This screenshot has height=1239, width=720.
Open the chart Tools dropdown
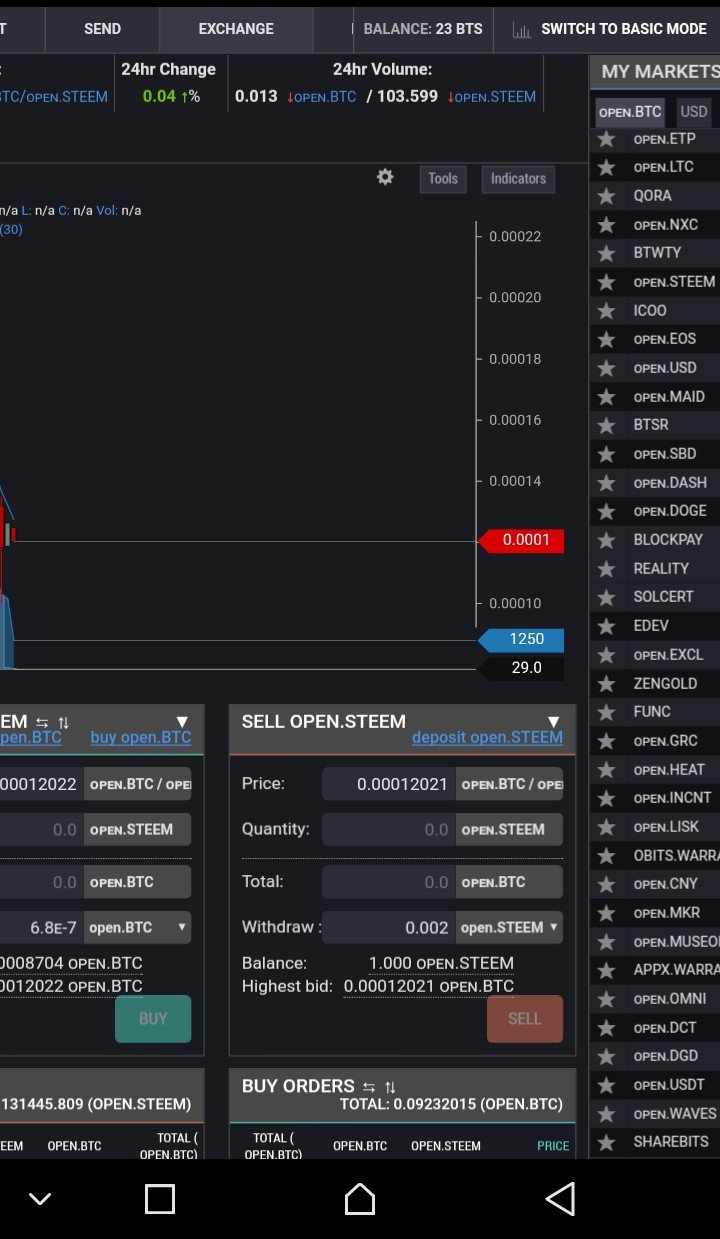pos(443,179)
